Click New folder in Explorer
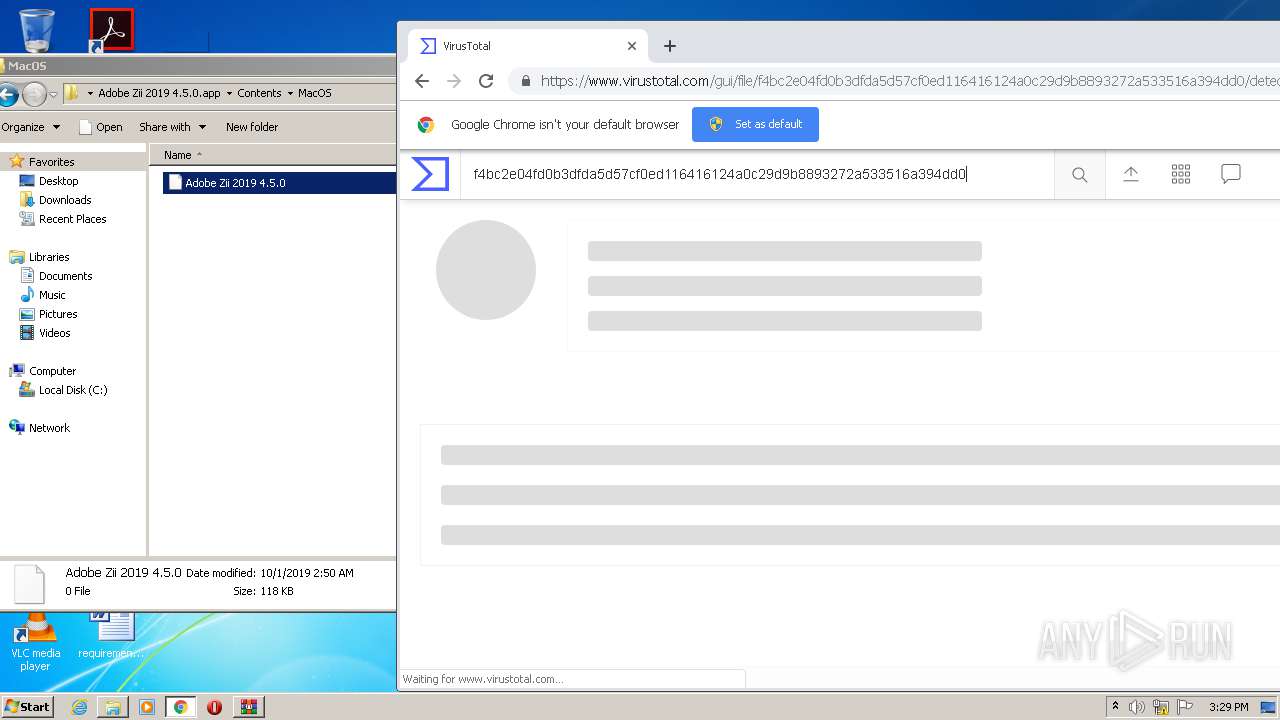This screenshot has height=720, width=1280. 252,127
